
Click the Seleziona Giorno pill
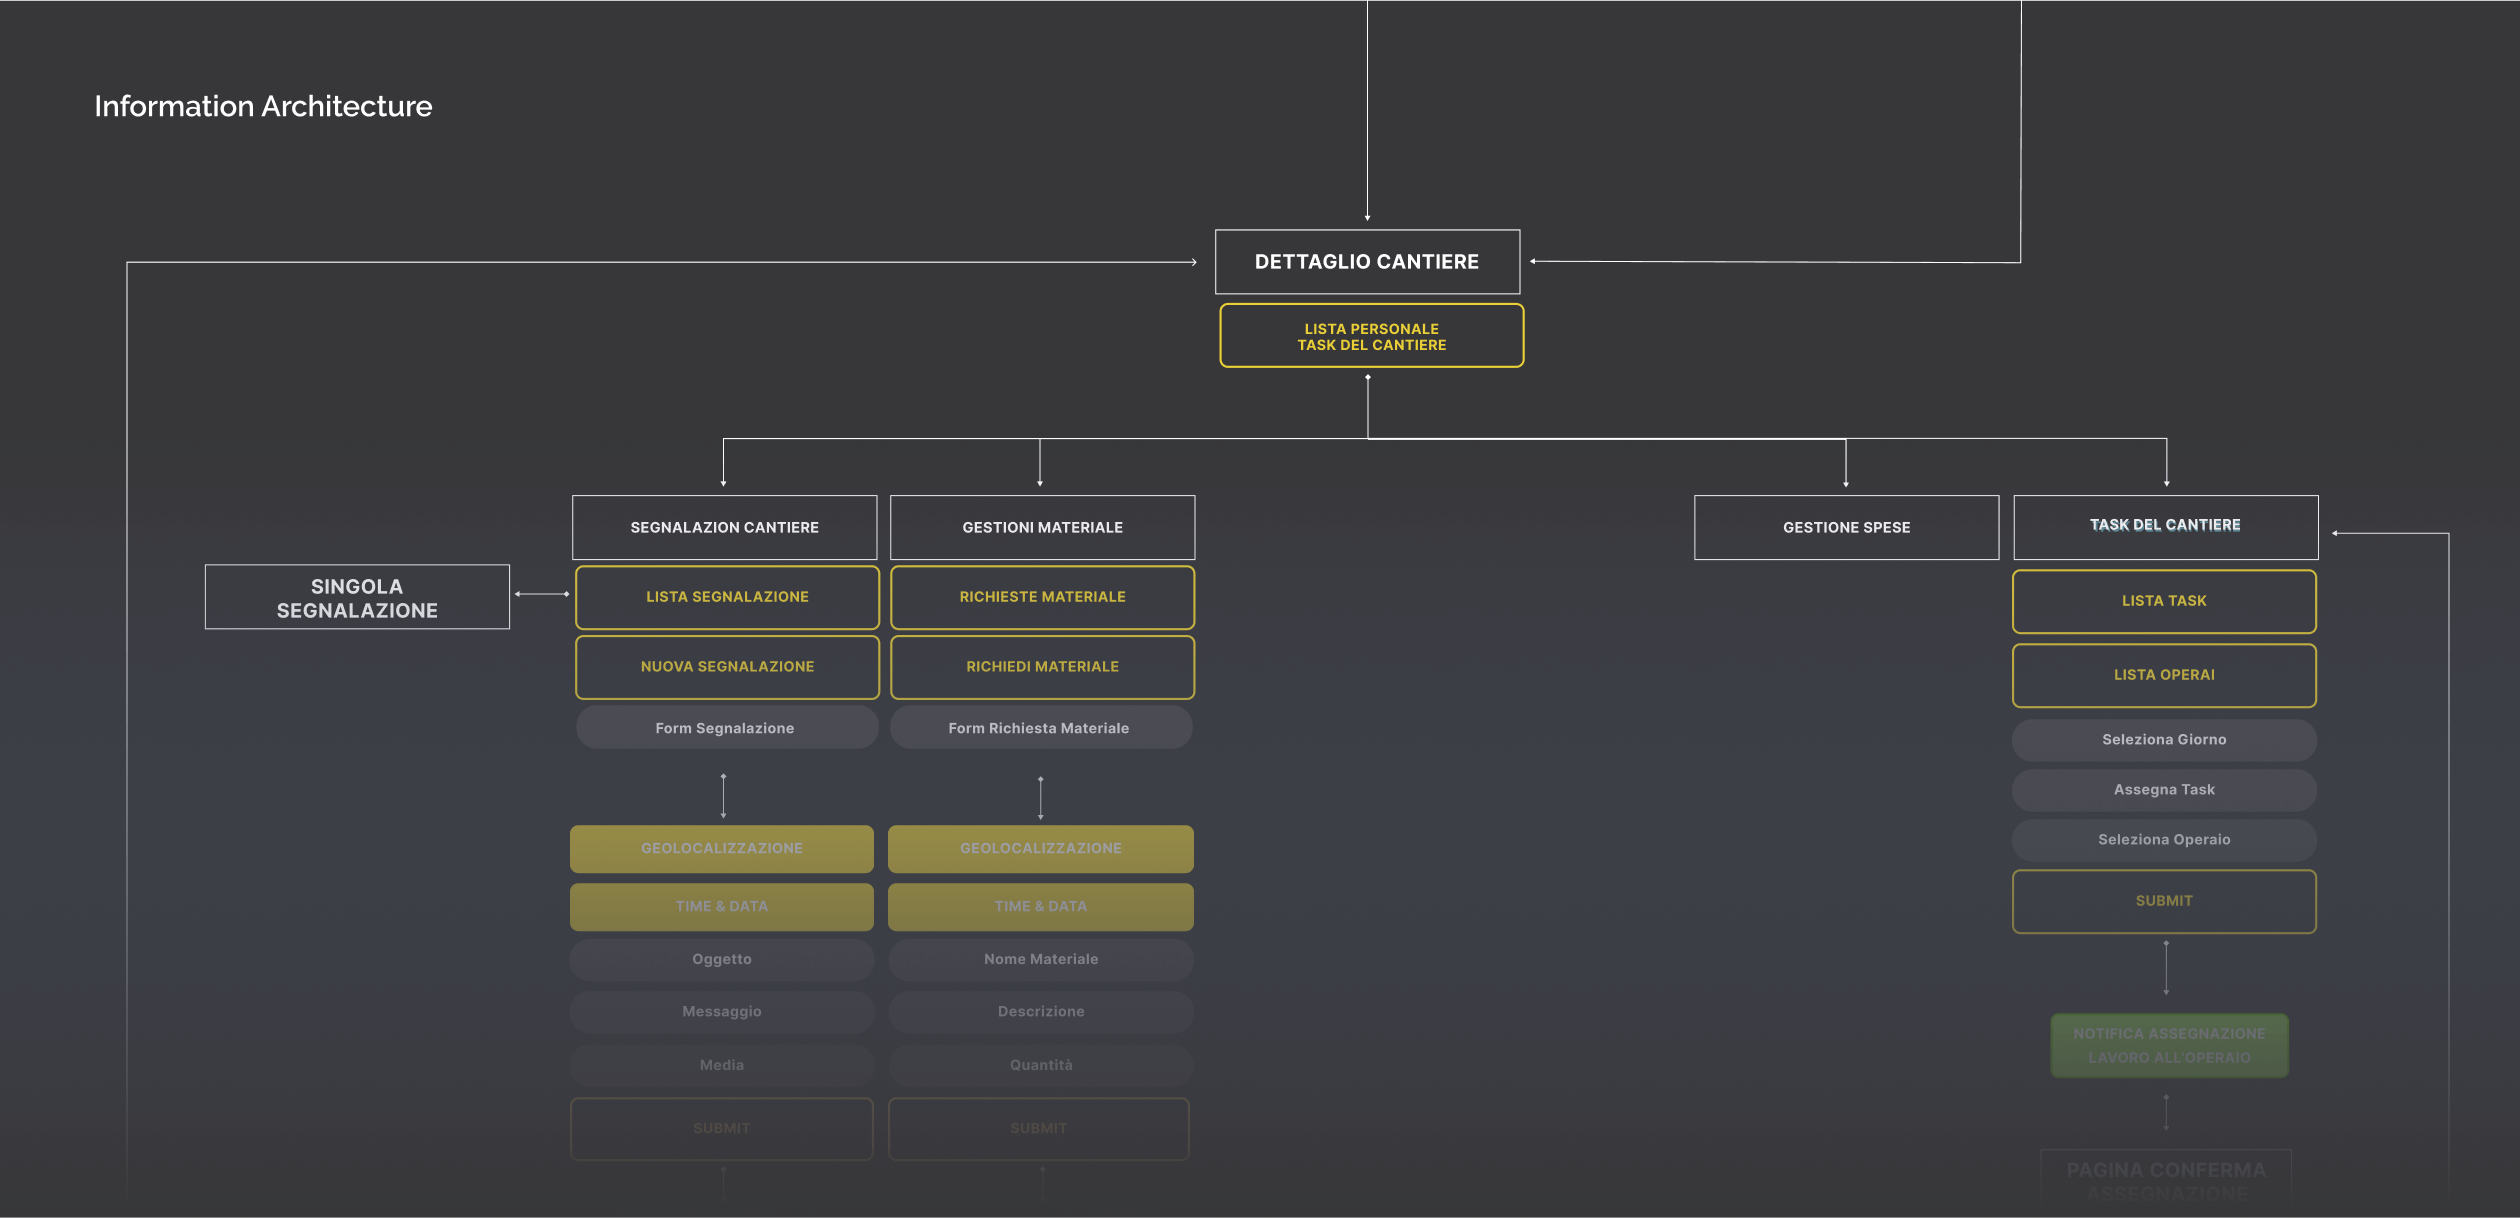(x=2164, y=740)
